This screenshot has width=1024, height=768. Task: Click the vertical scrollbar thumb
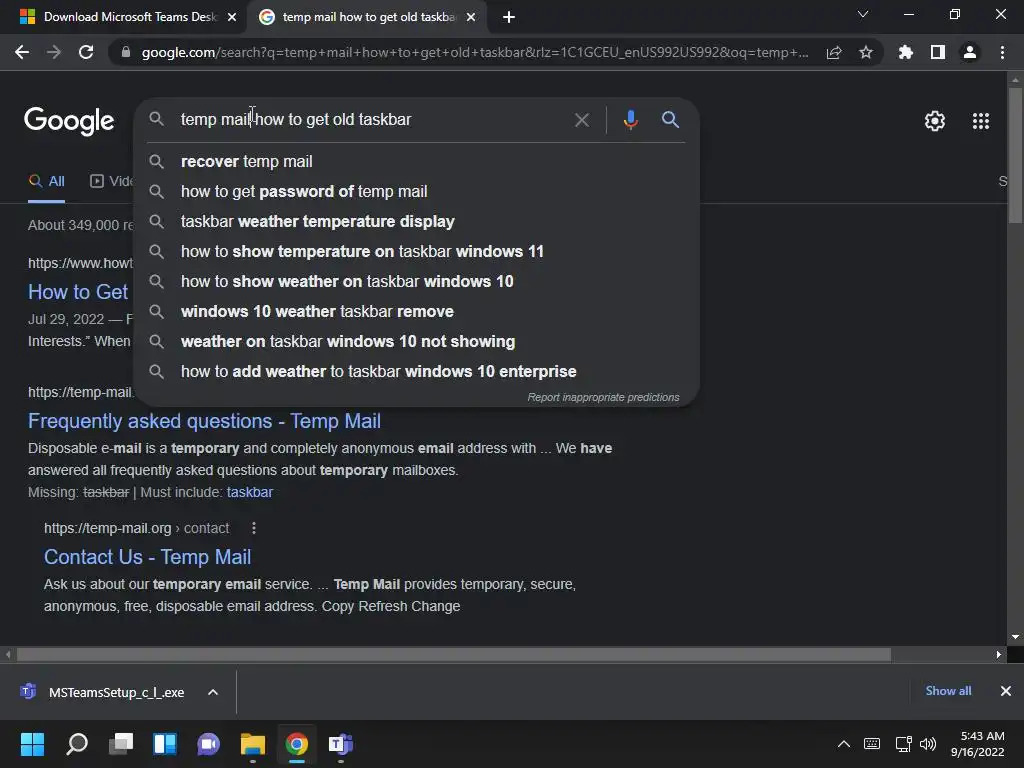click(x=1015, y=155)
